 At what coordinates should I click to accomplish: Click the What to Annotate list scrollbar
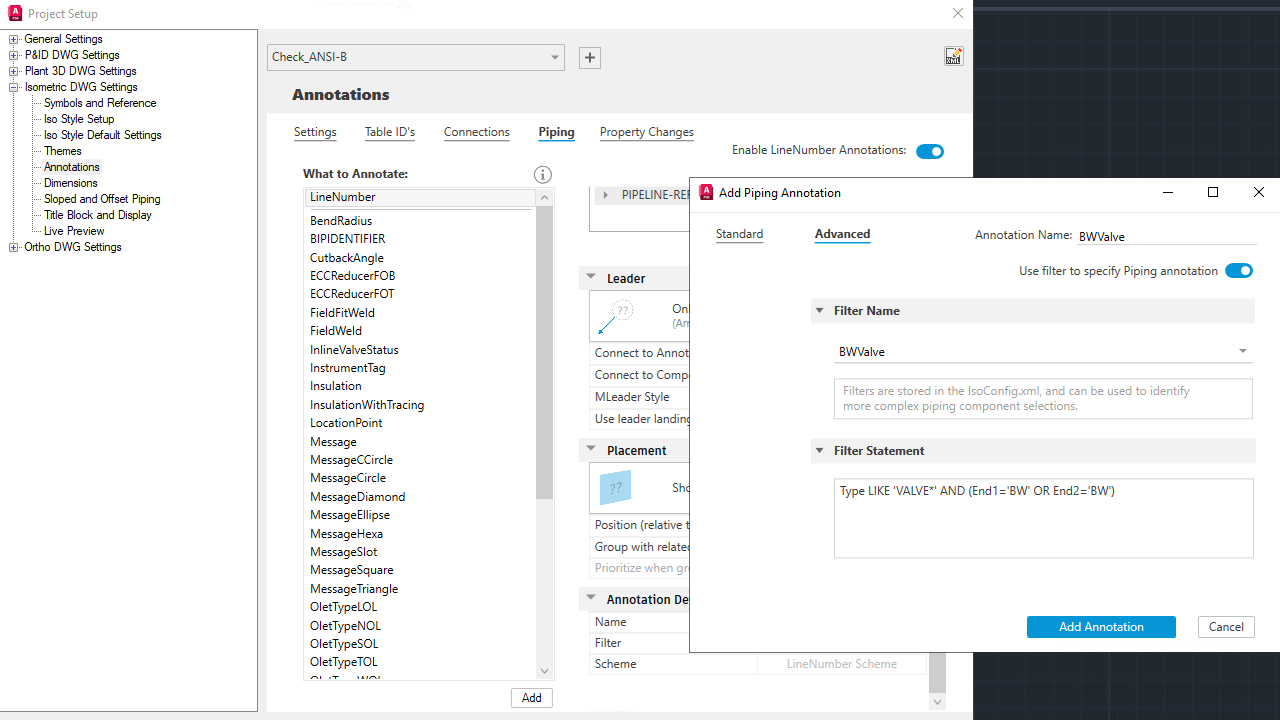(545, 352)
